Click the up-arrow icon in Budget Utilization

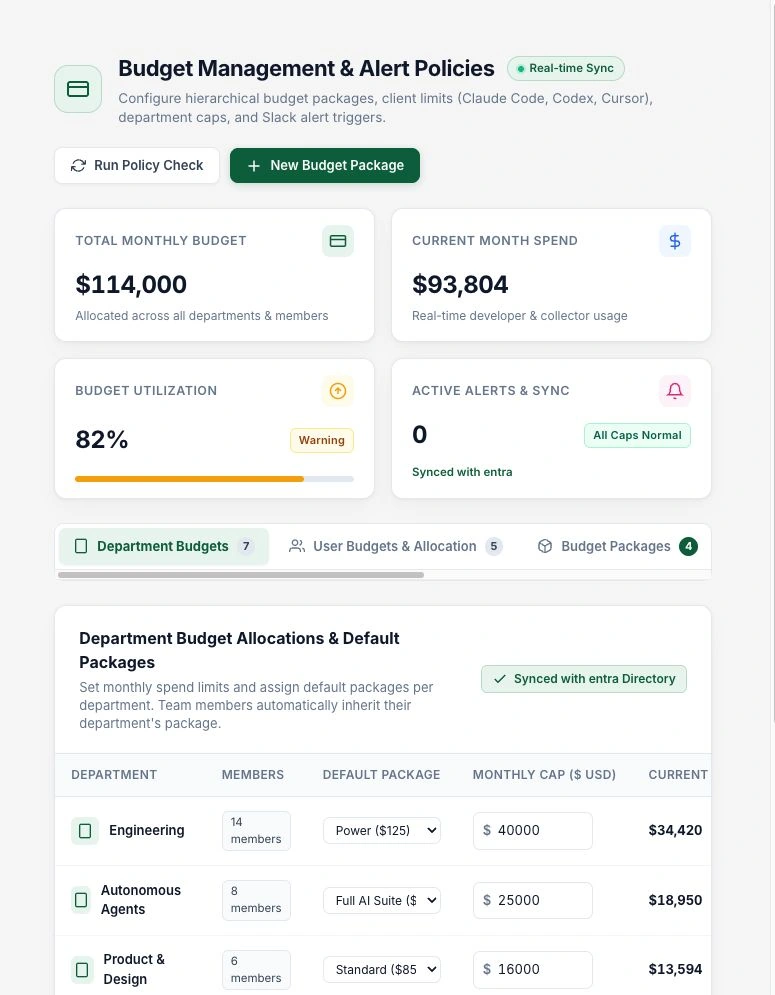(338, 391)
